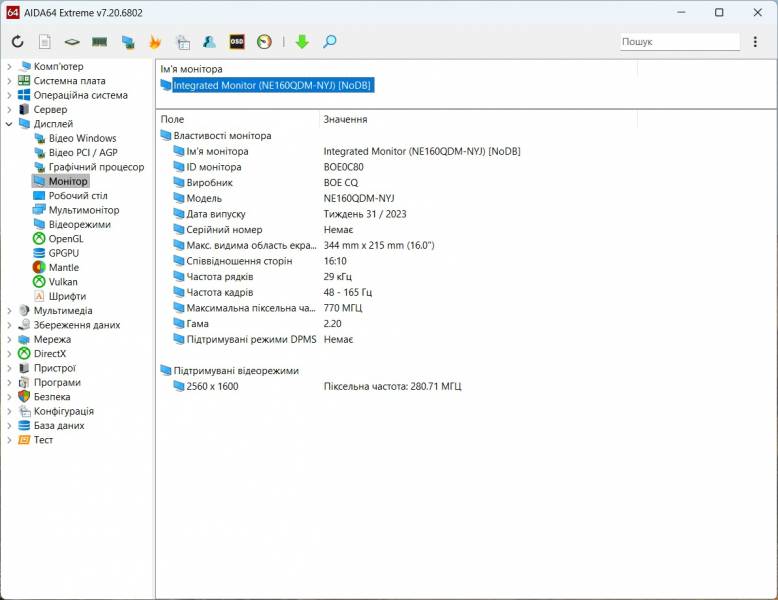This screenshot has height=600, width=778.
Task: Click the Конфігурація tree icon
Action: [24, 411]
